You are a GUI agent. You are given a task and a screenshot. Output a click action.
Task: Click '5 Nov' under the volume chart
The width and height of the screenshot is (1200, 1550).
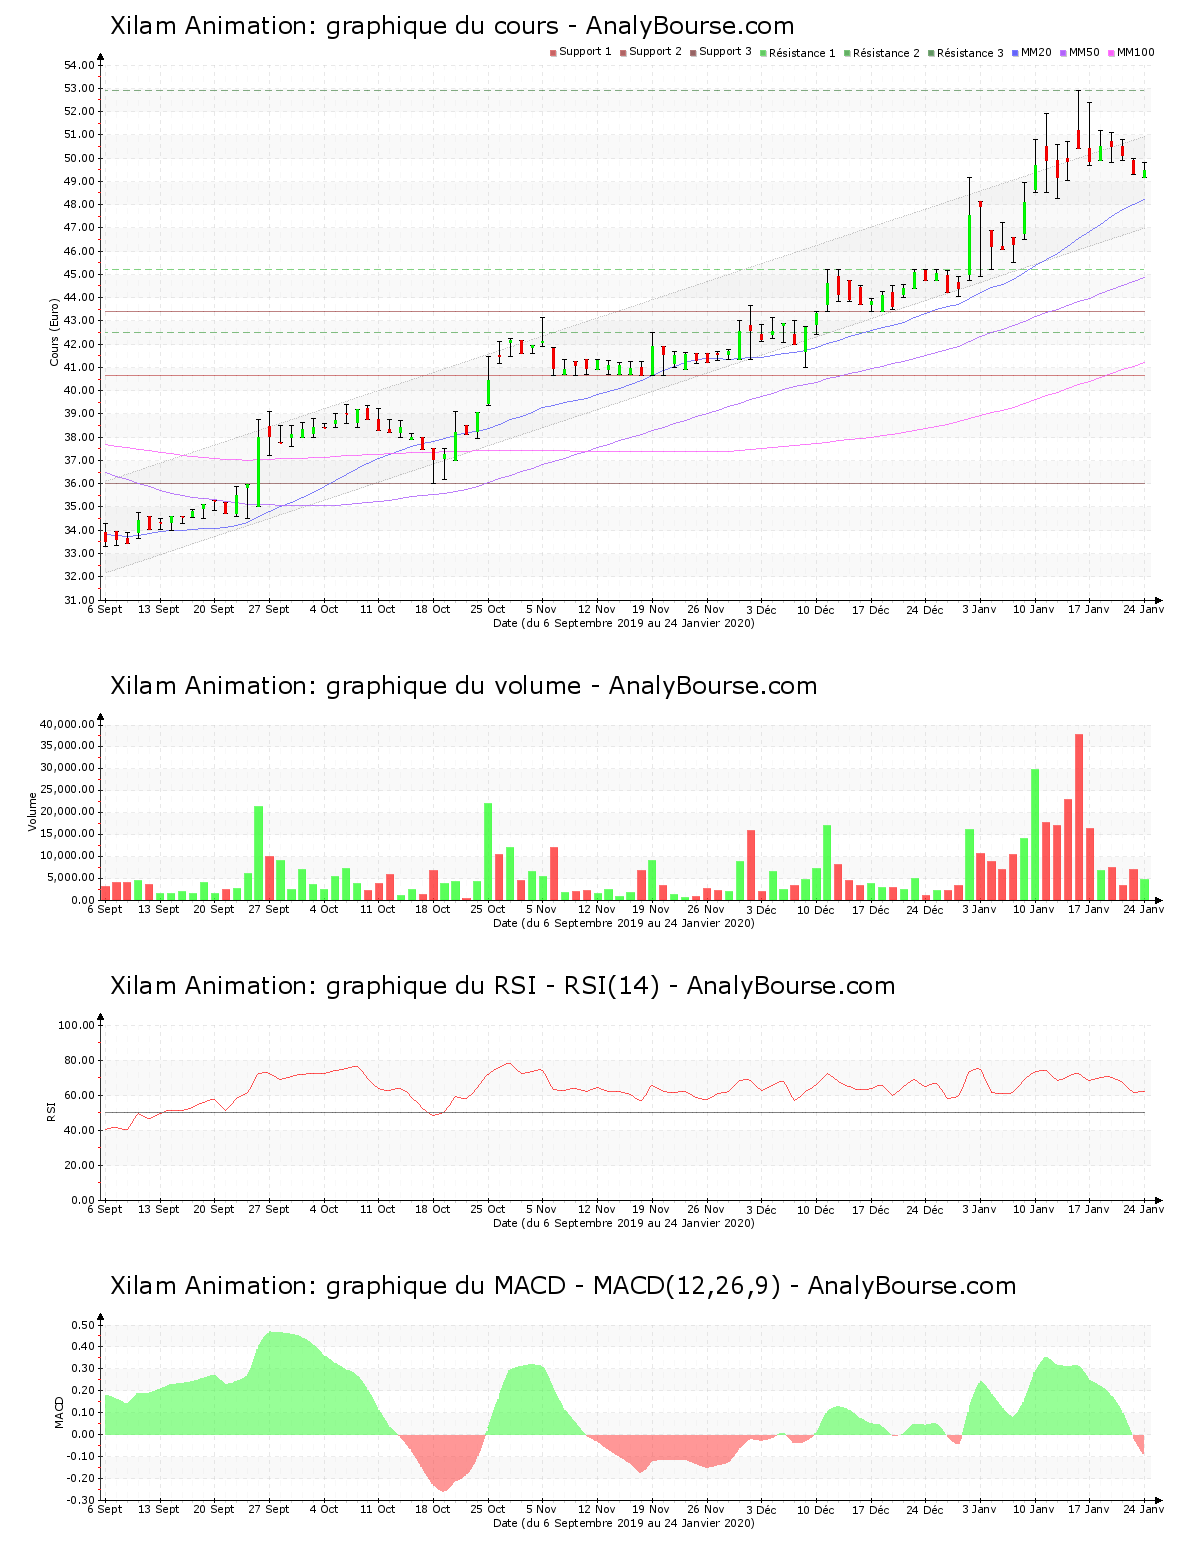pos(542,909)
